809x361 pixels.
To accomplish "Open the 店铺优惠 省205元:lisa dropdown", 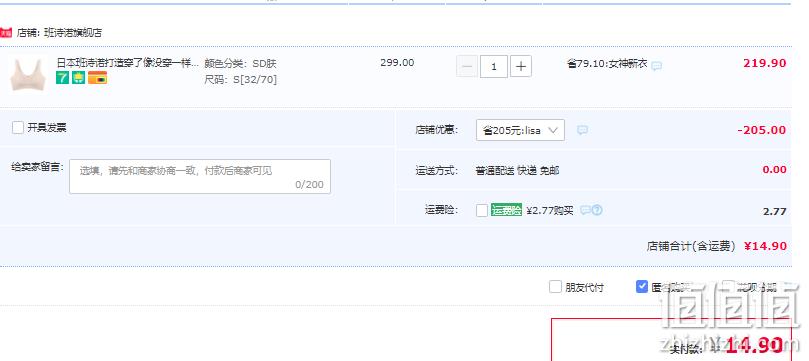I will (520, 130).
